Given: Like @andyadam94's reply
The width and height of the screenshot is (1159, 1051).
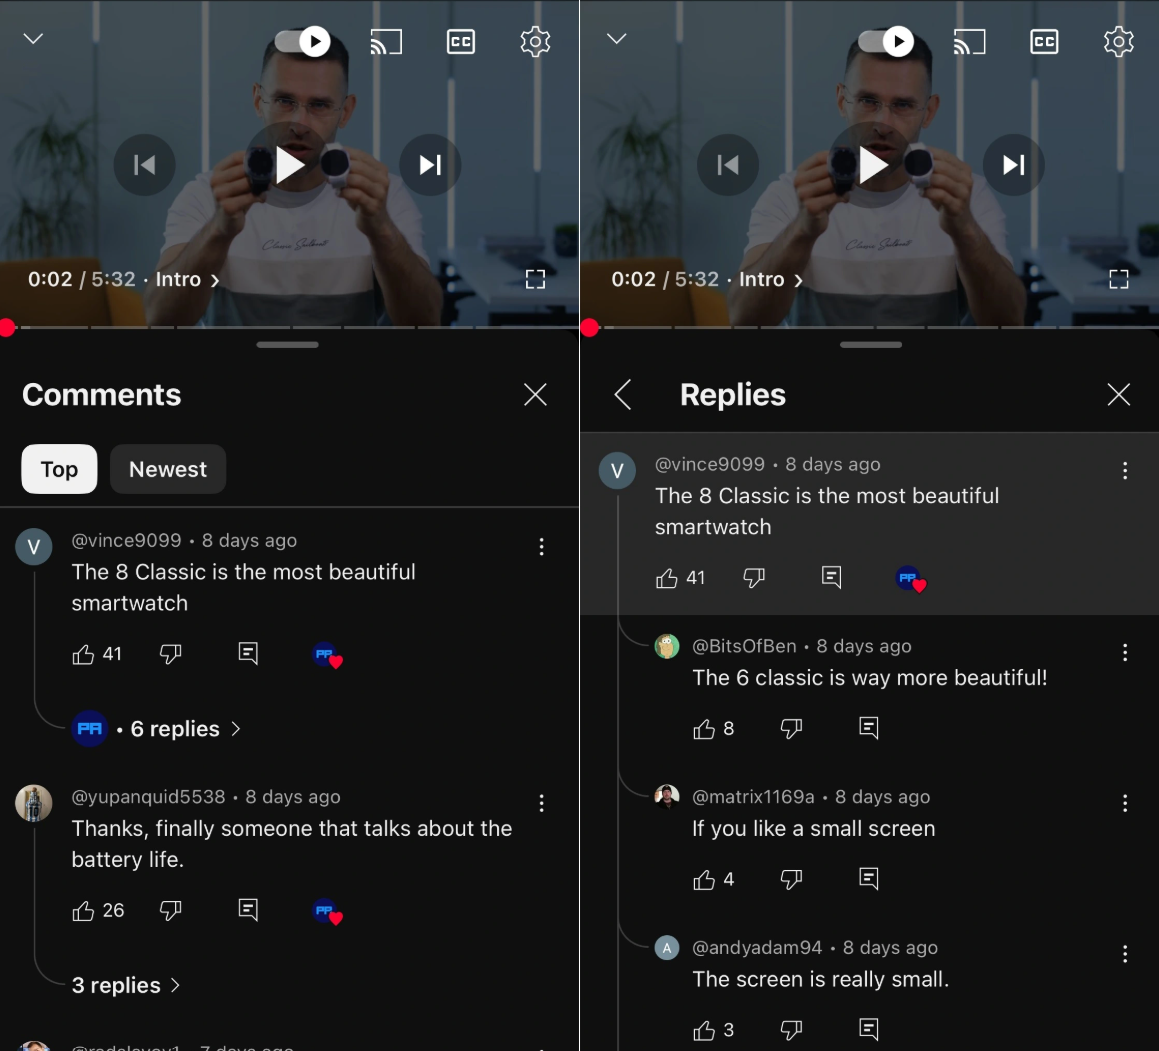Looking at the screenshot, I should [704, 1030].
